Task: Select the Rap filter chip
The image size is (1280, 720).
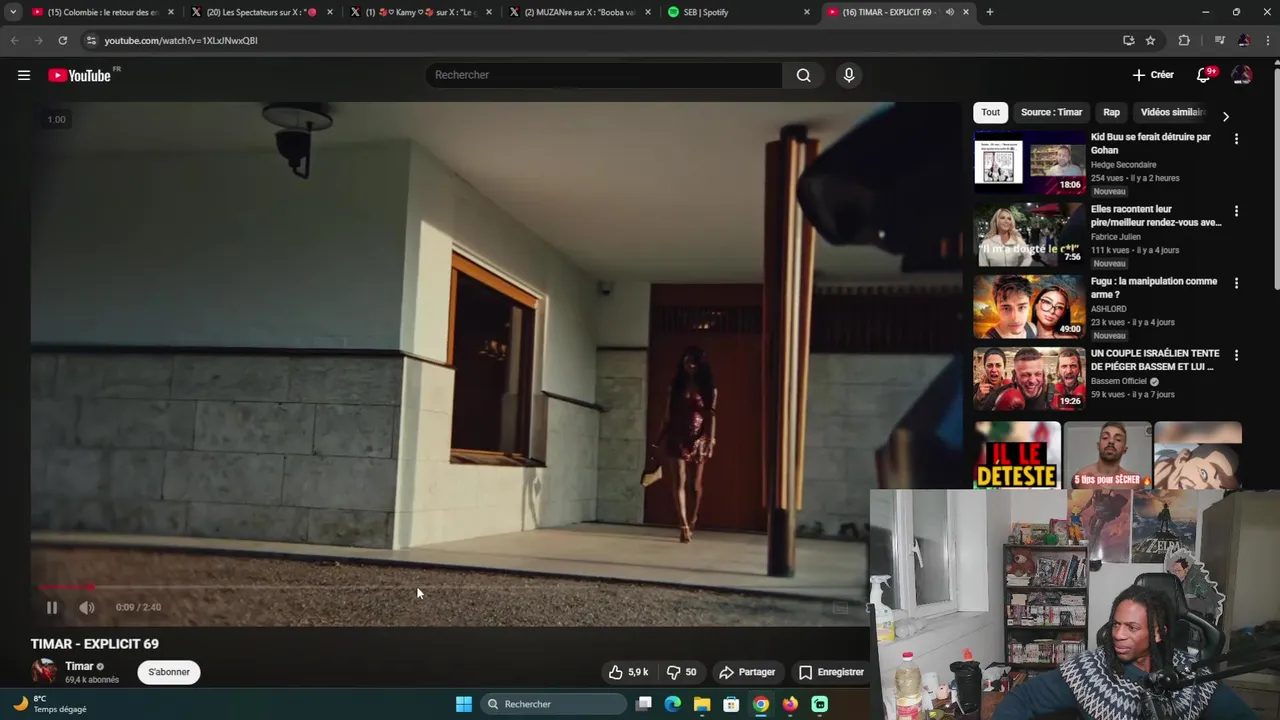Action: coord(1111,112)
